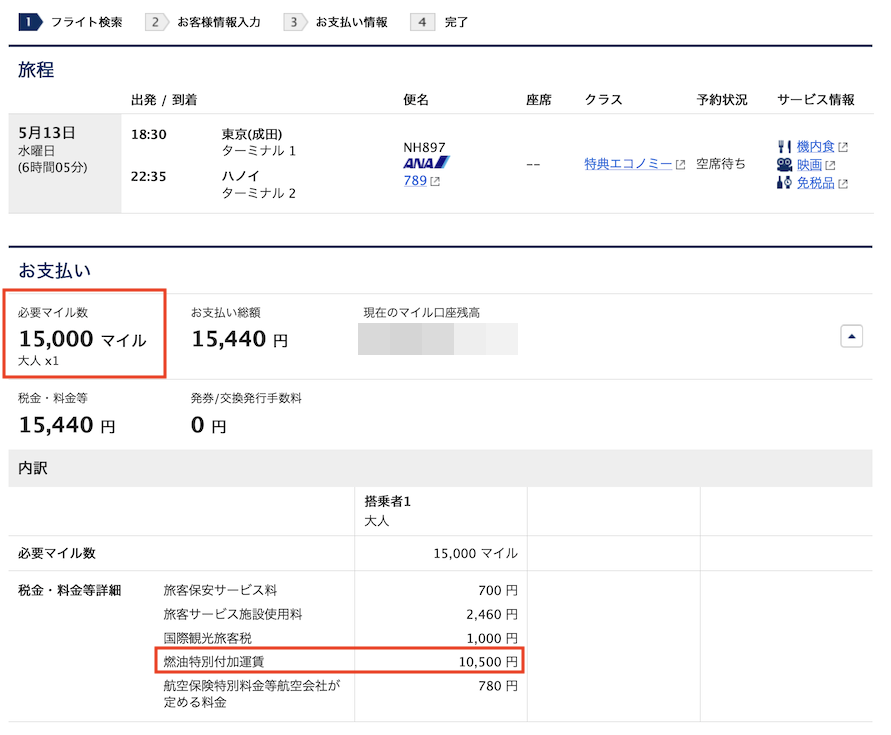The image size is (891, 735).
Task: Click the fork and knife in-flight meal icon
Action: (784, 146)
